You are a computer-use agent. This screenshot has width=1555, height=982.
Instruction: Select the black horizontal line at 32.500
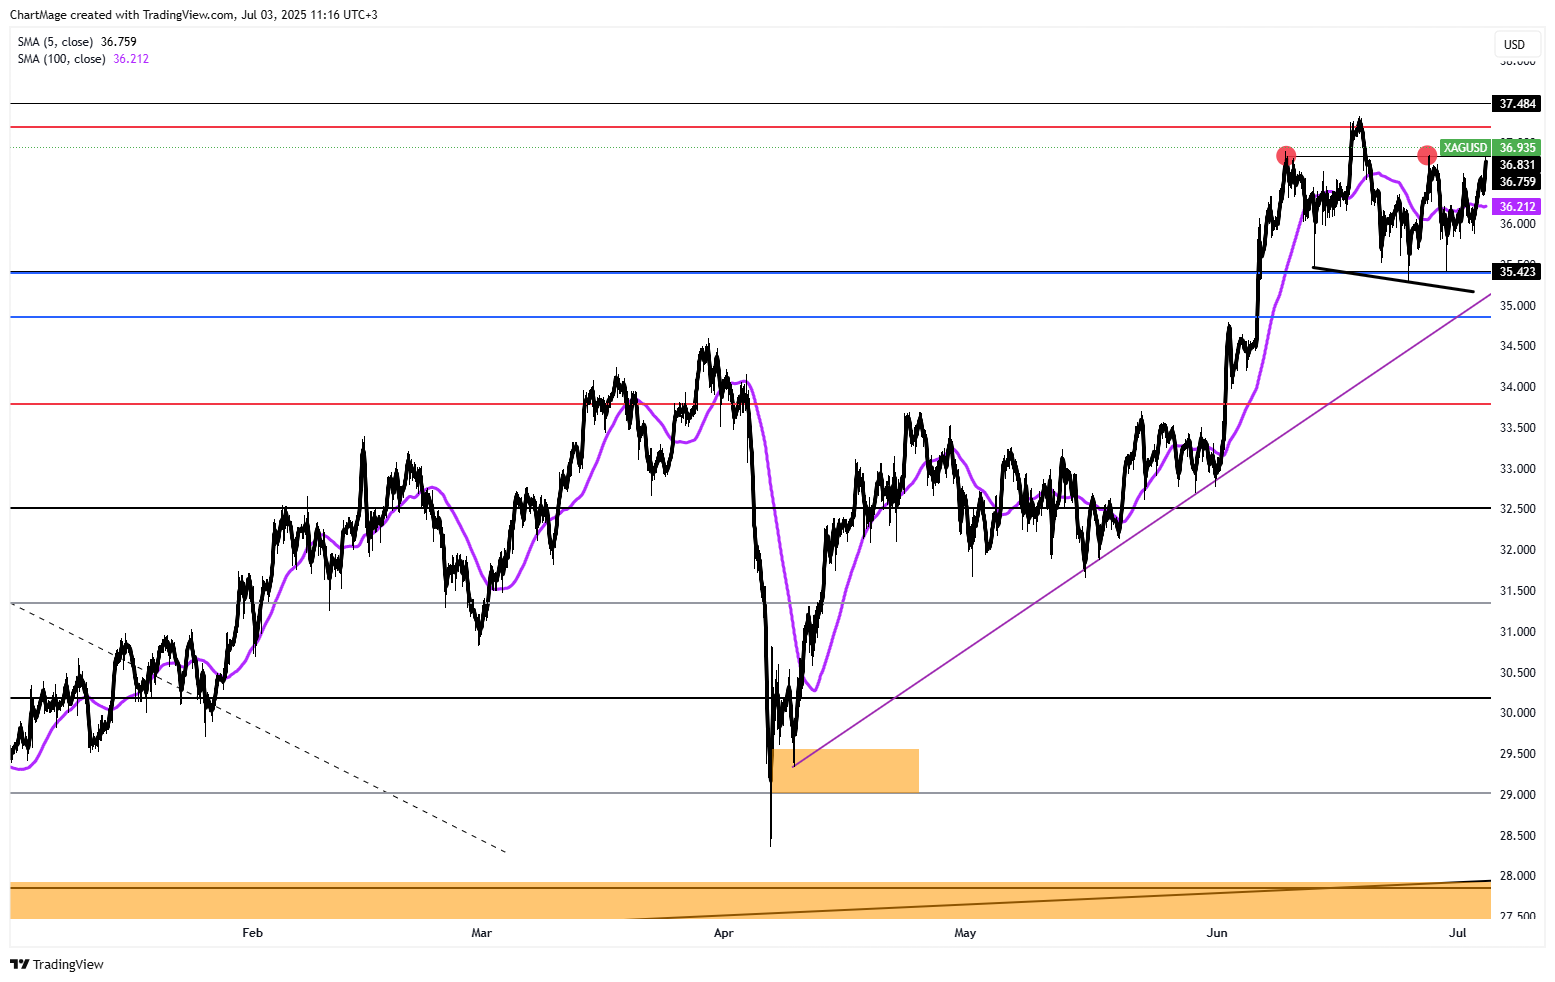(750, 508)
